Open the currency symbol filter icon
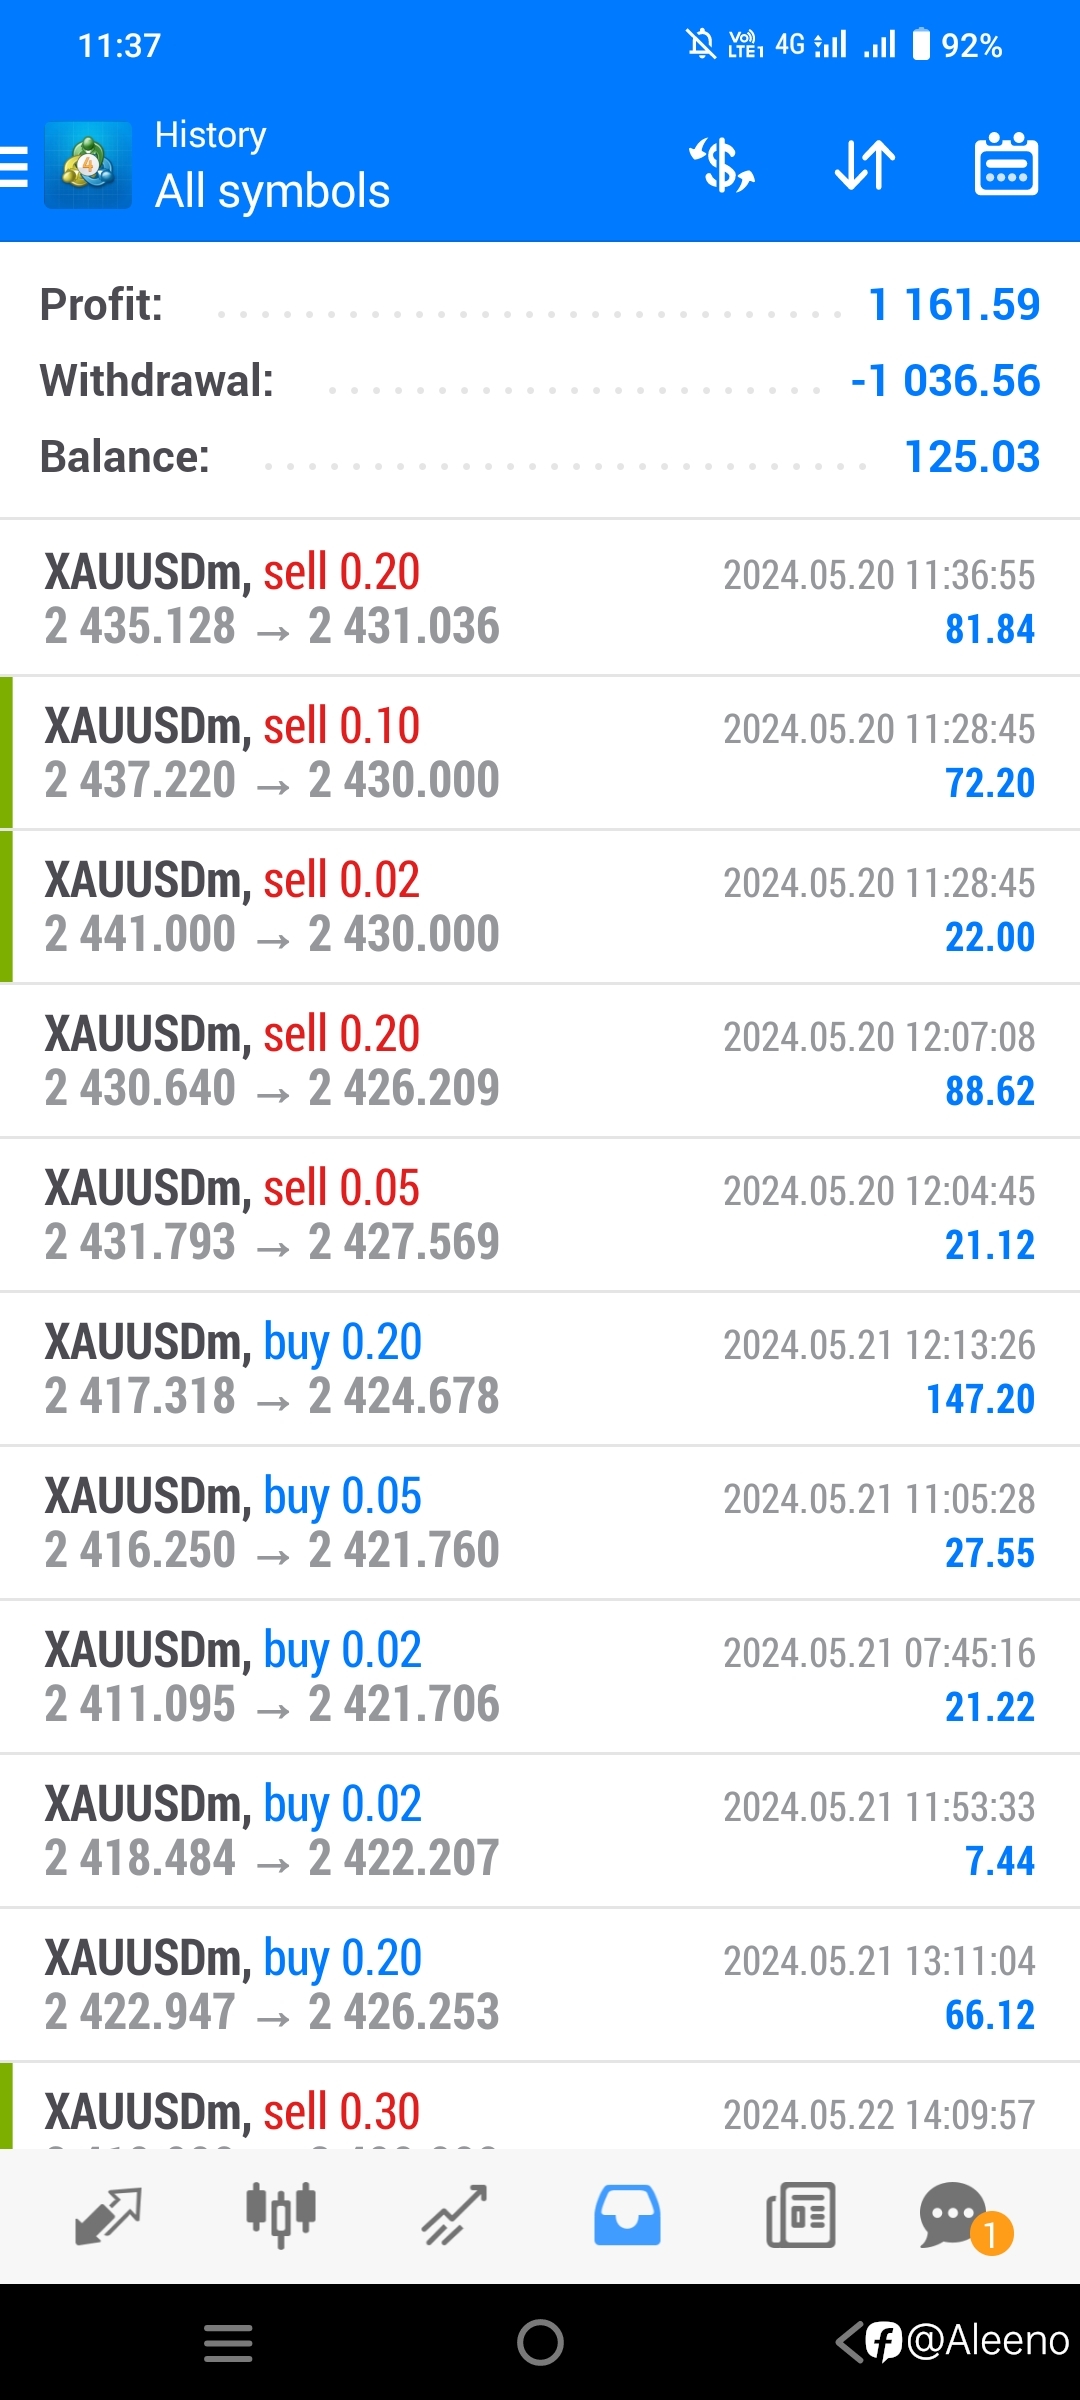Image resolution: width=1080 pixels, height=2400 pixels. tap(722, 165)
